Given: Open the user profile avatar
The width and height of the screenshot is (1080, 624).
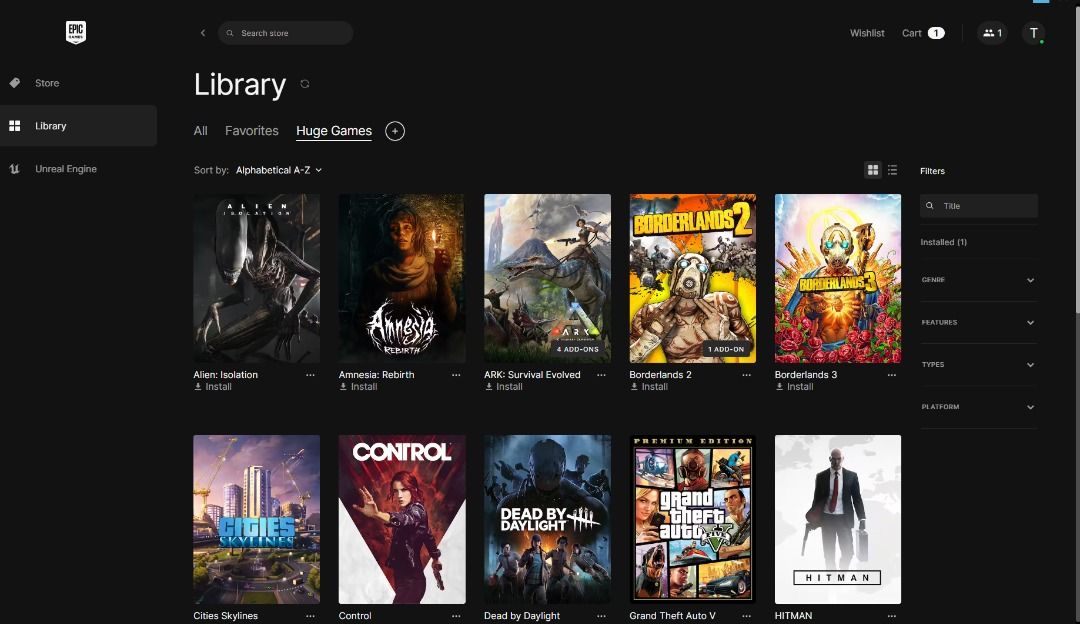Looking at the screenshot, I should pos(1034,33).
